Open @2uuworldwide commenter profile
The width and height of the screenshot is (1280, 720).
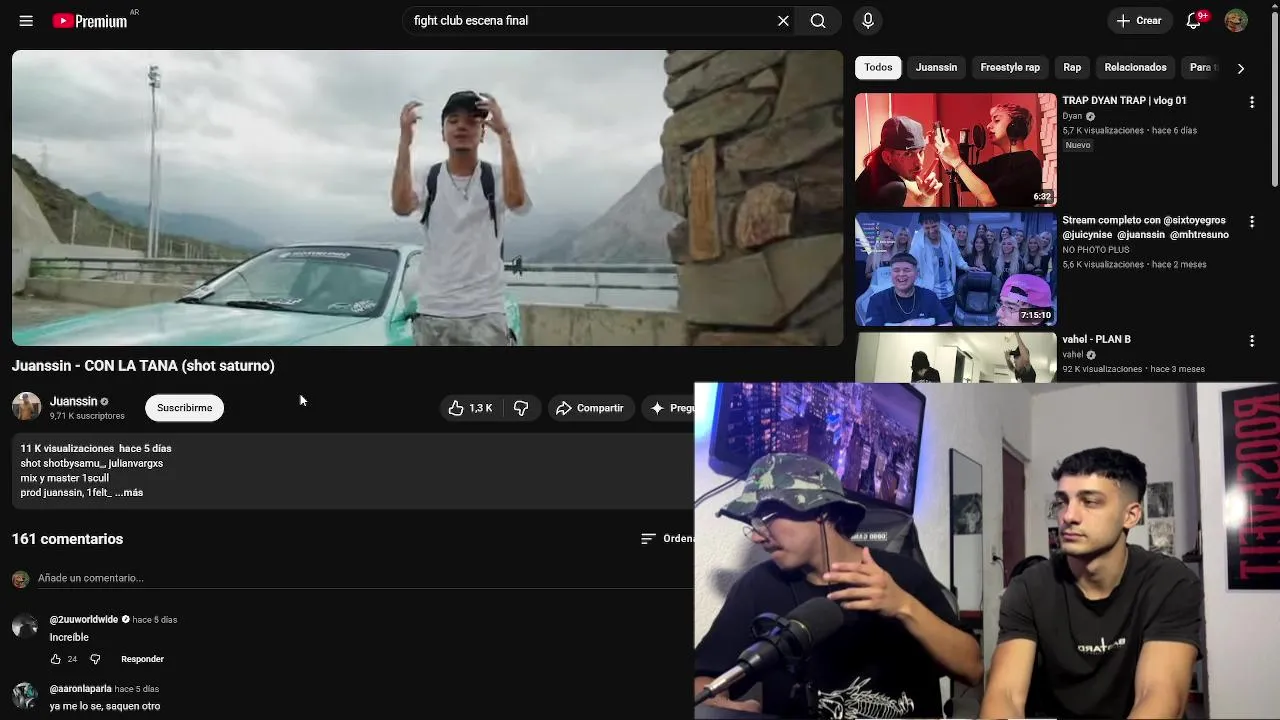(84, 620)
